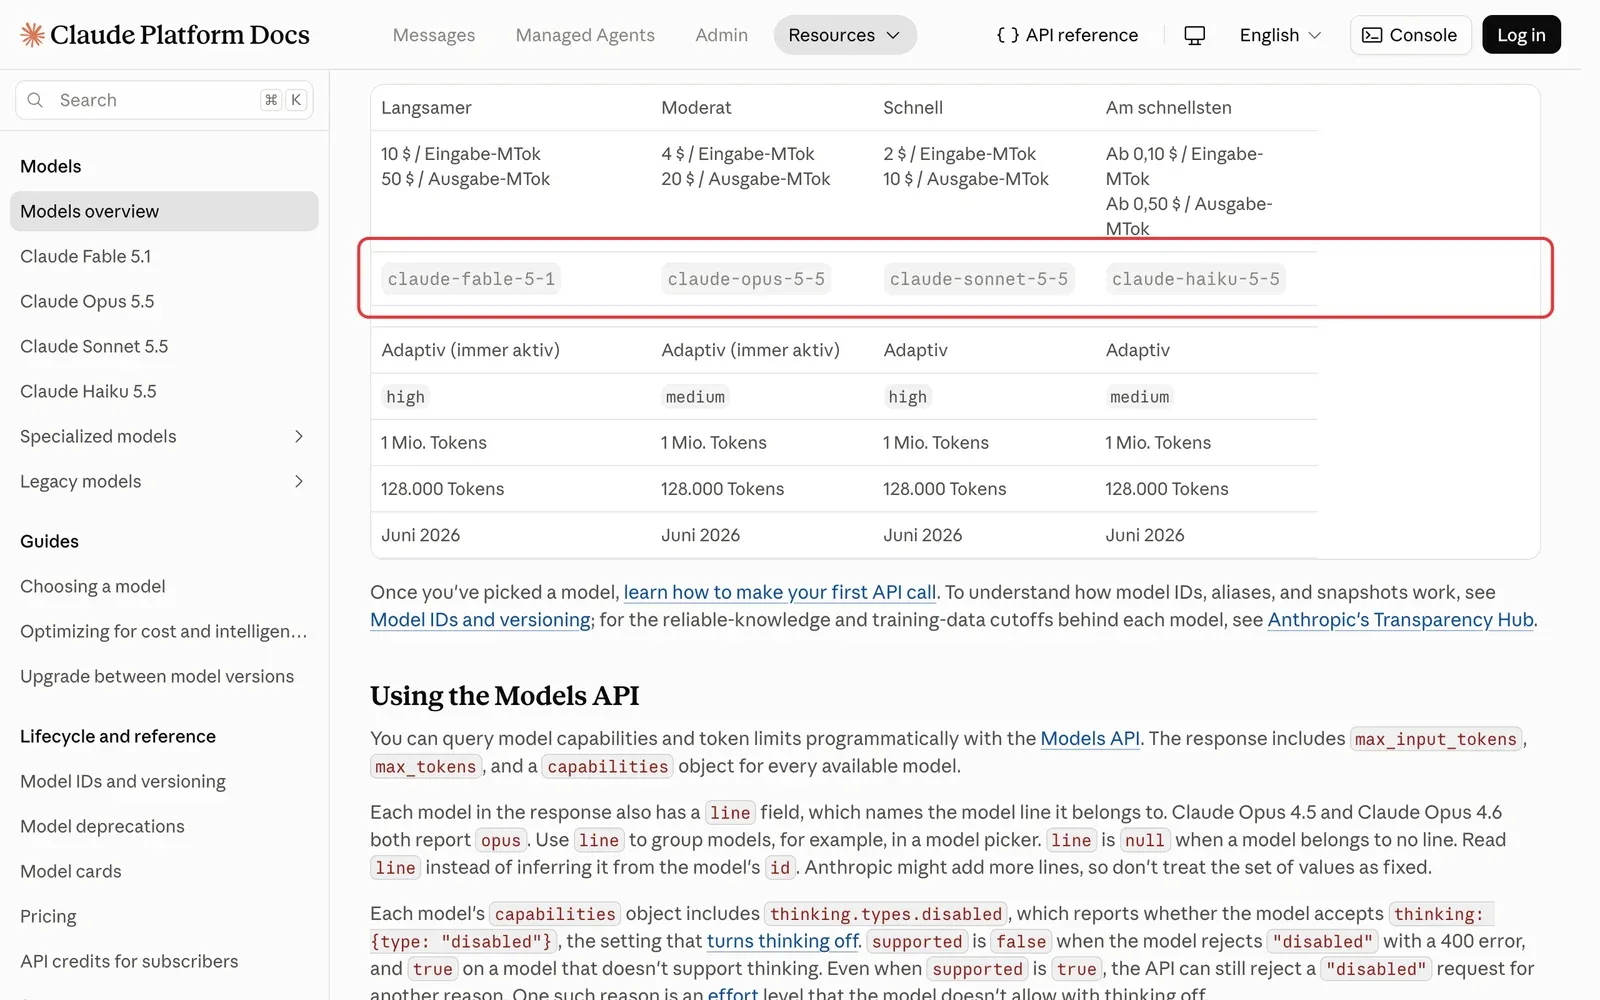1600x1000 pixels.
Task: Click the claude-fable-5-1 model ID cell
Action: 471,279
